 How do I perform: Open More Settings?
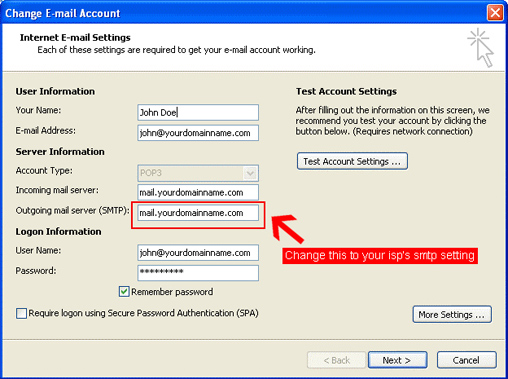452,314
